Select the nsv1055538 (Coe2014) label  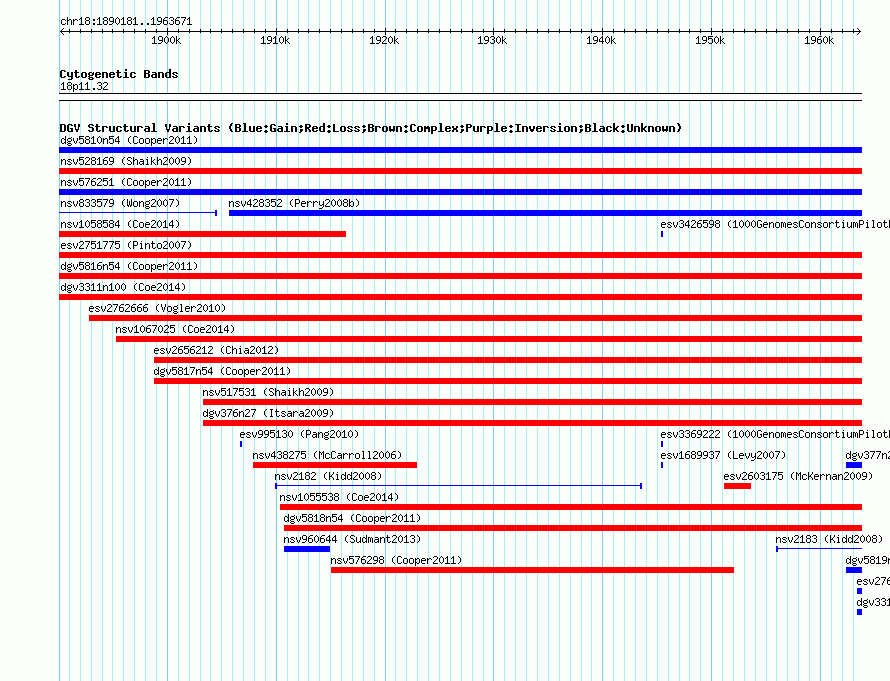click(339, 497)
